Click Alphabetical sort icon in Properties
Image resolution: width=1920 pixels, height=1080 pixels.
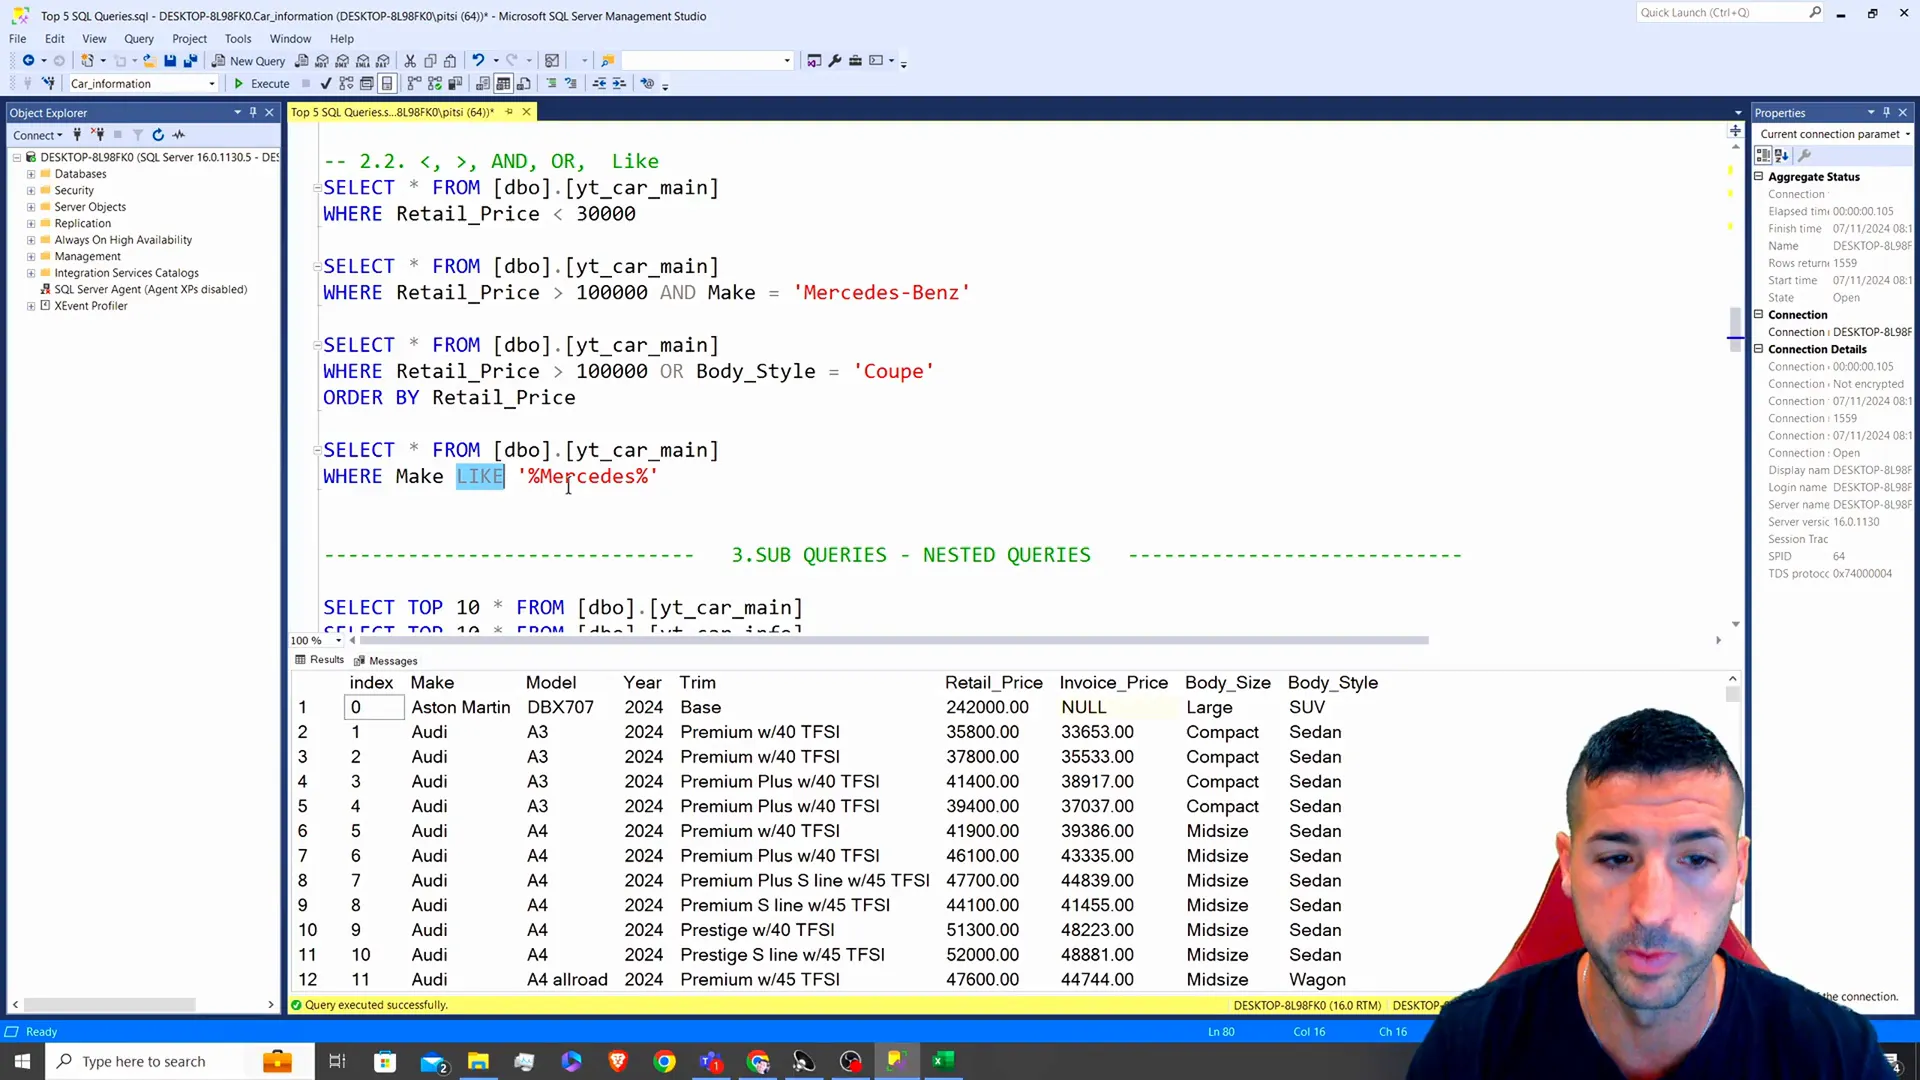[x=1782, y=156]
